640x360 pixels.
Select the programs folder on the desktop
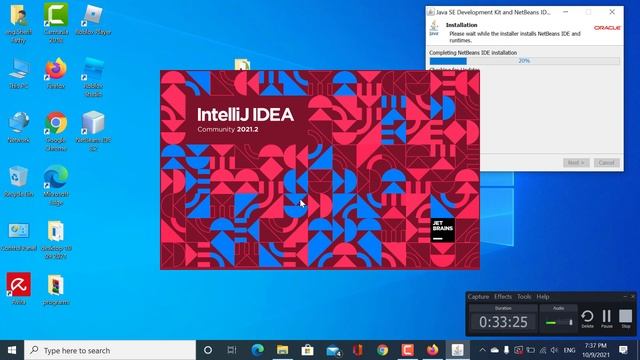[x=56, y=290]
